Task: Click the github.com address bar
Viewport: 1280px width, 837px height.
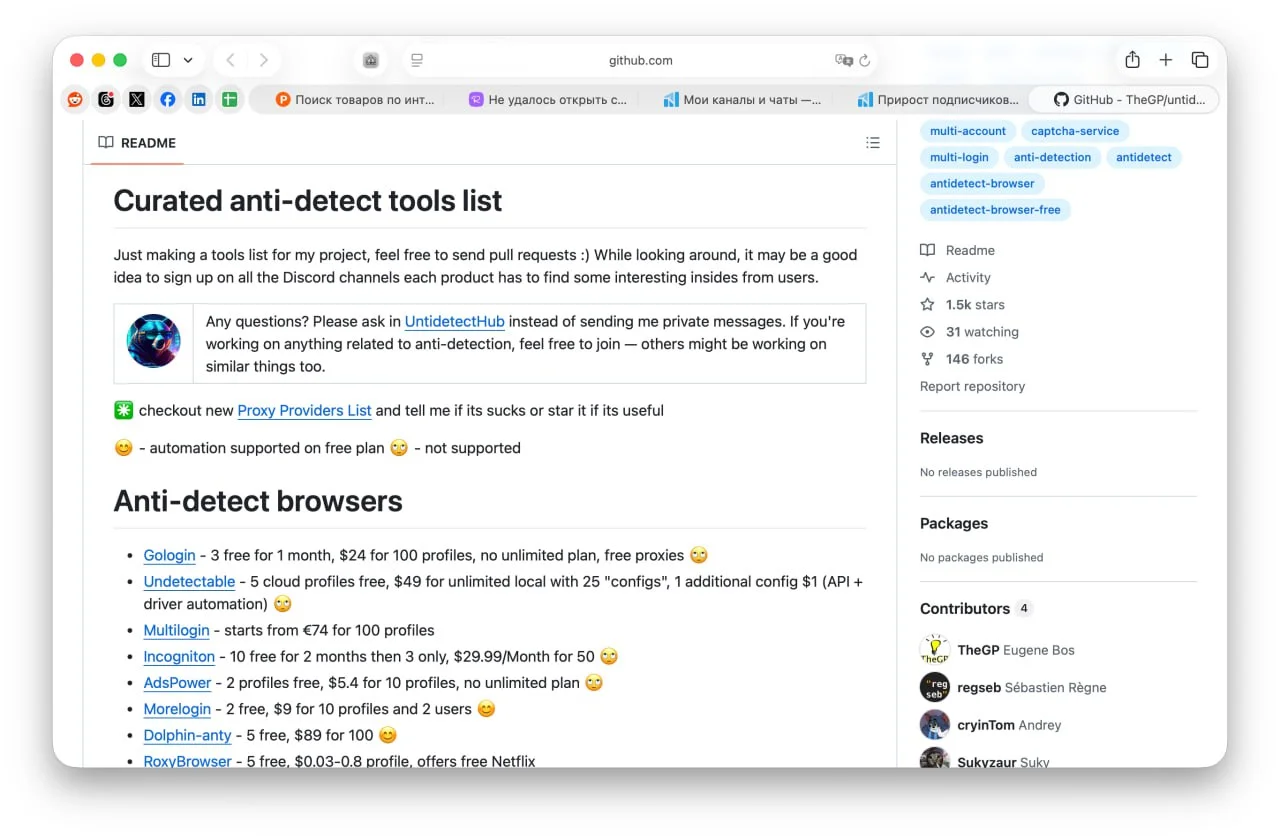Action: click(x=640, y=60)
